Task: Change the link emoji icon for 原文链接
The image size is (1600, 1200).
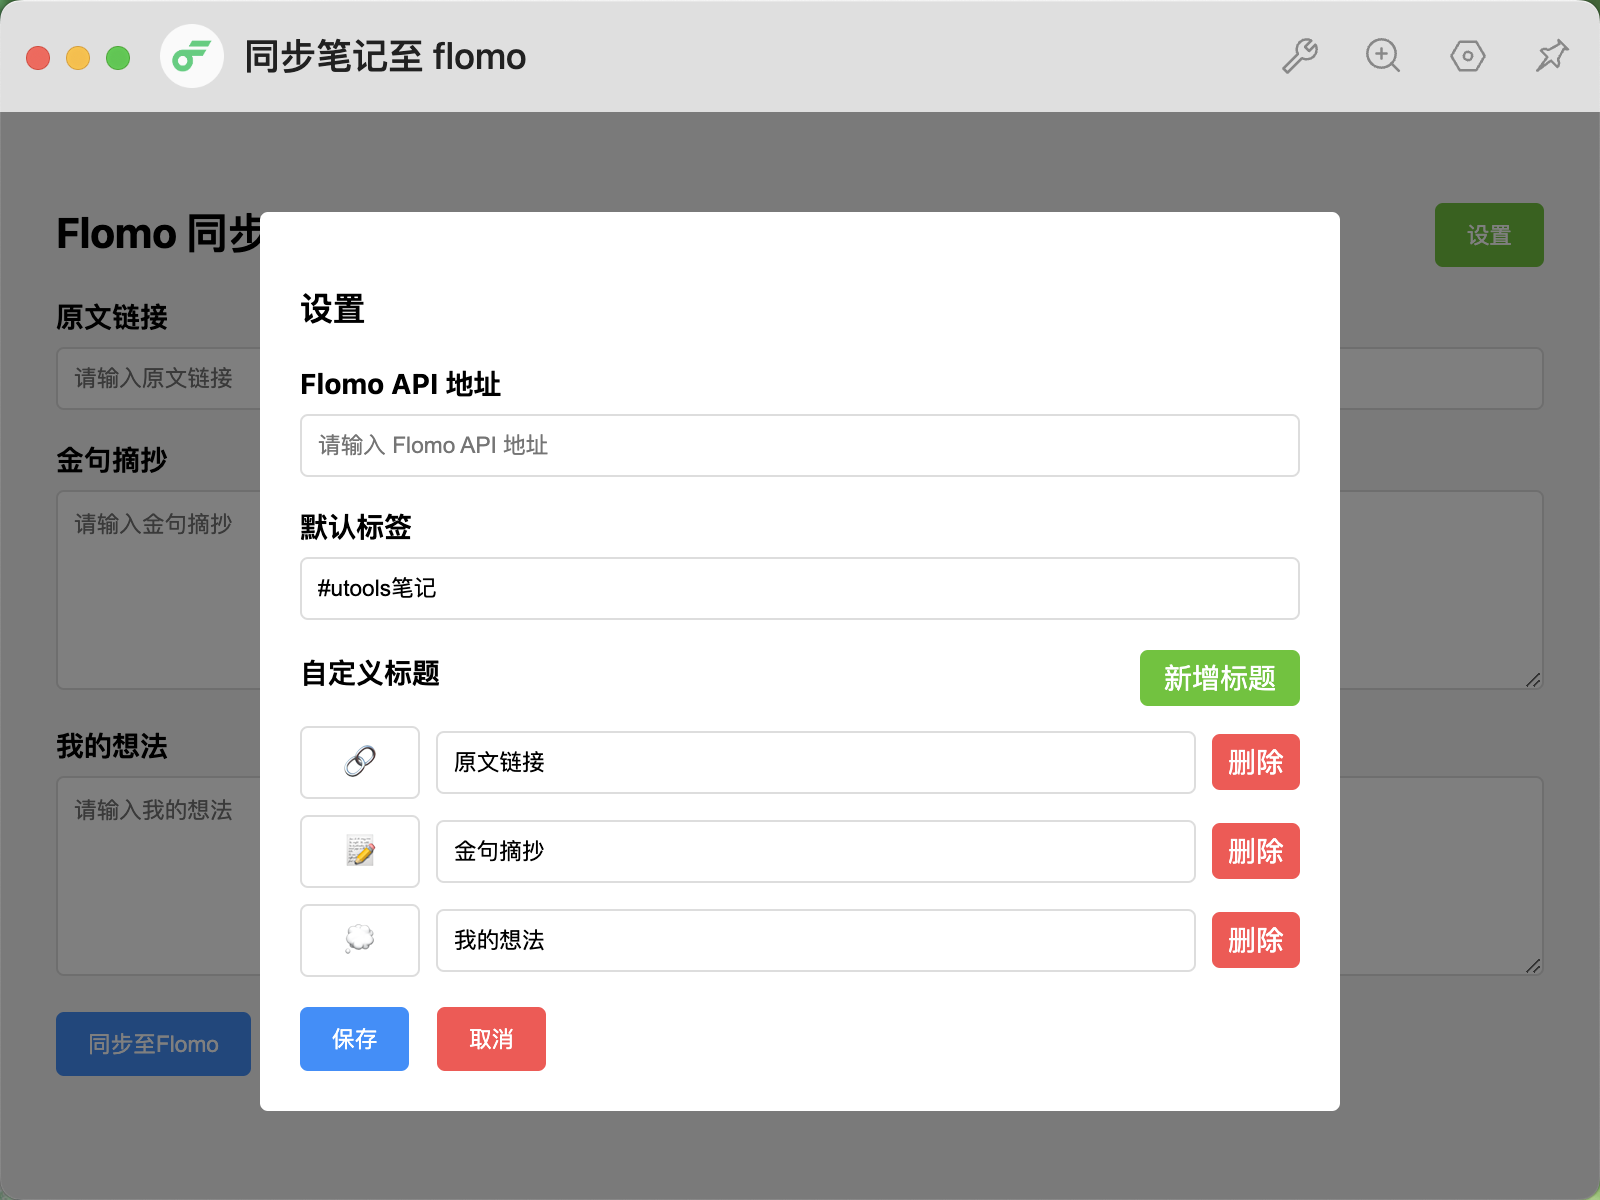Action: pyautogui.click(x=360, y=762)
